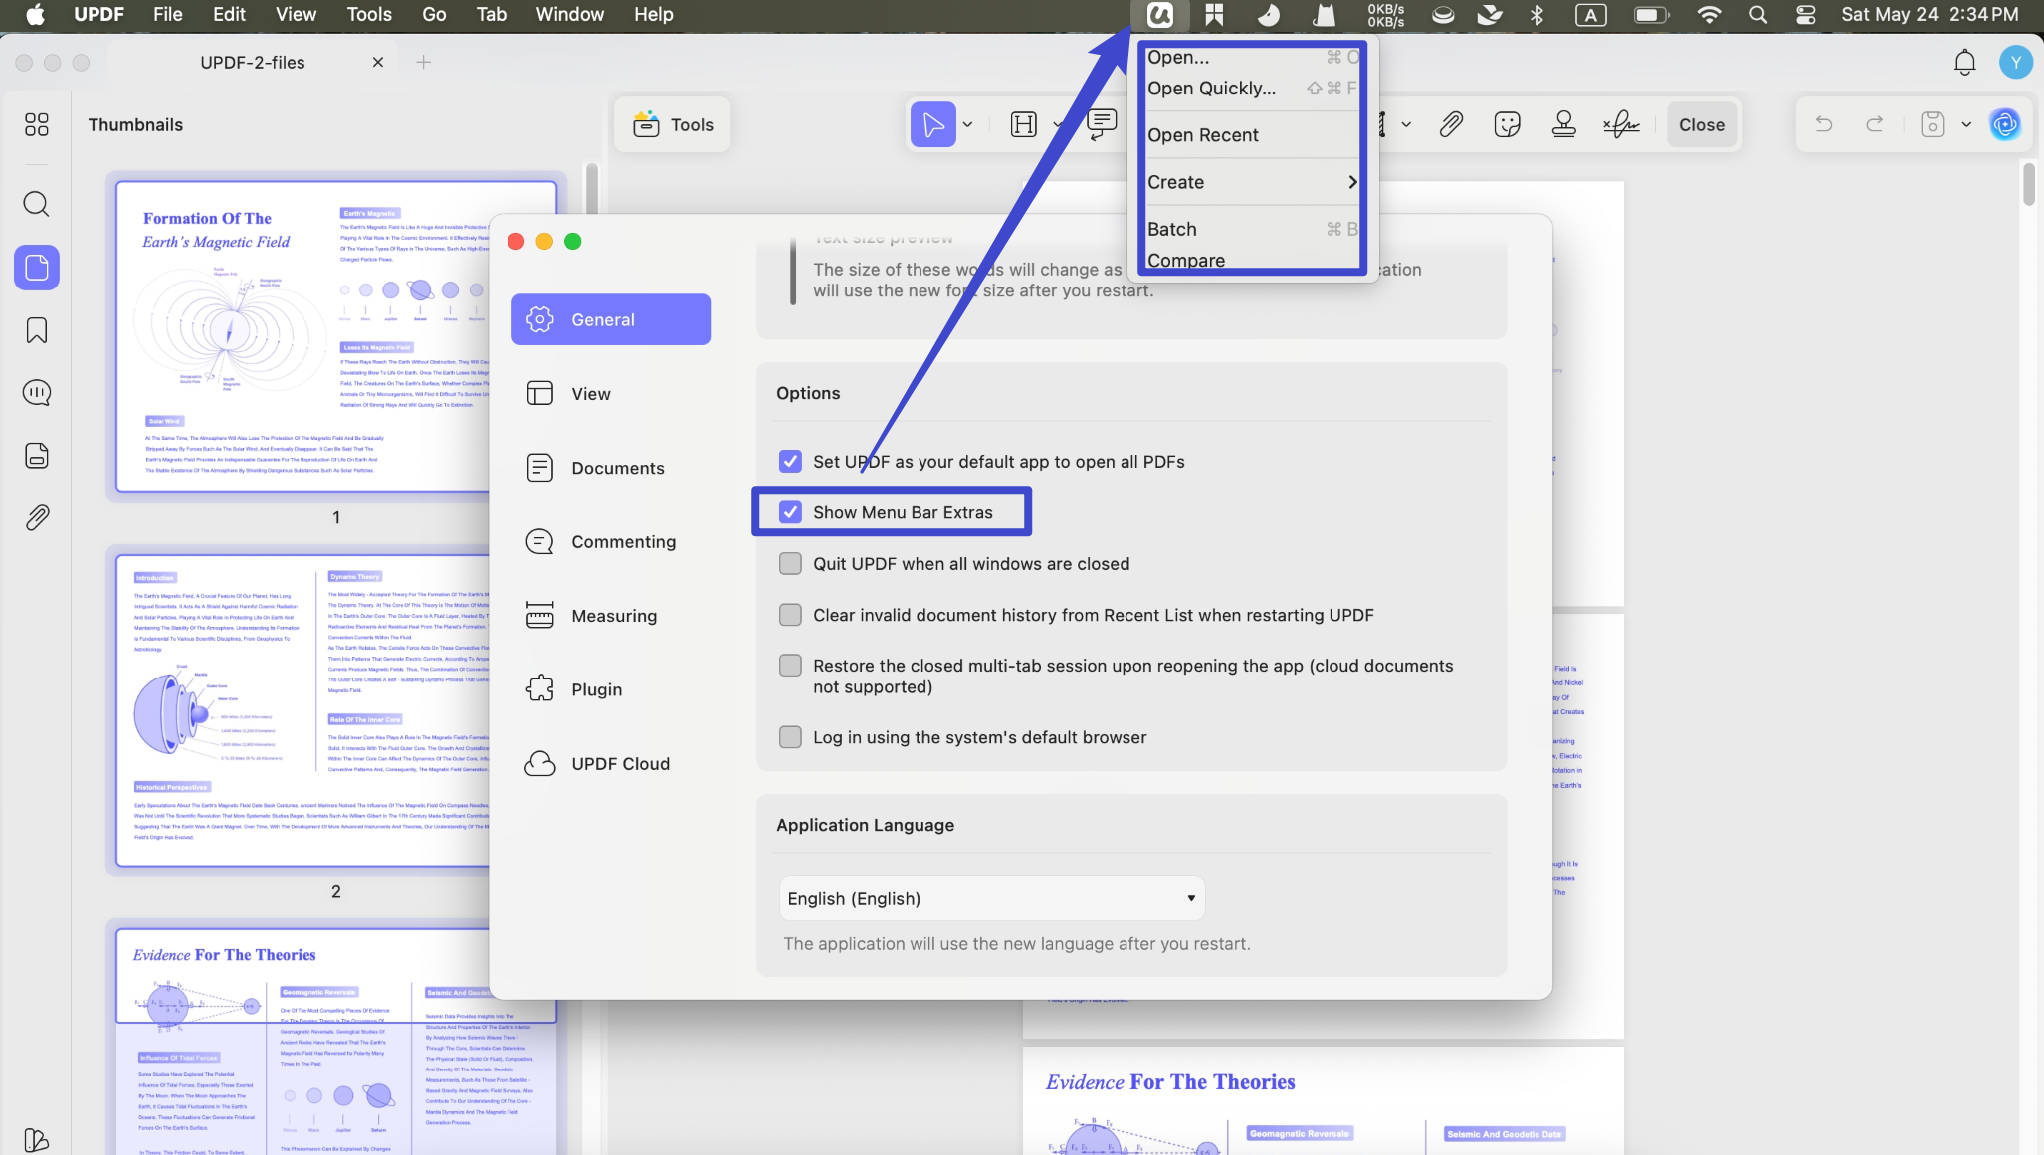
Task: Open the bookmark panel in left sidebar
Action: point(37,330)
